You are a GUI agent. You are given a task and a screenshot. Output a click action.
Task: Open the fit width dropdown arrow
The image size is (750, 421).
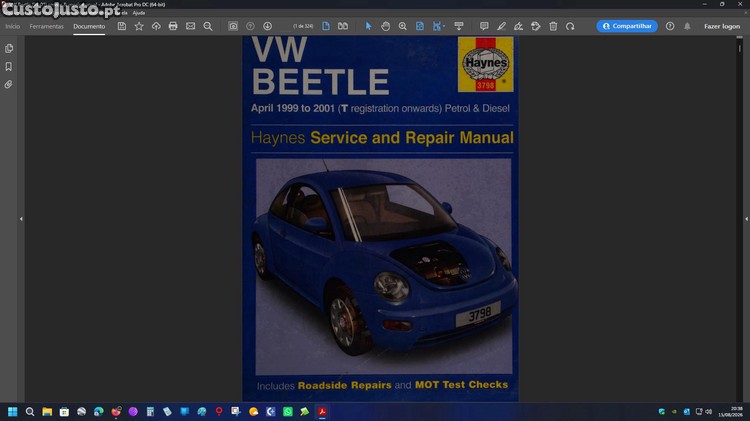(444, 26)
